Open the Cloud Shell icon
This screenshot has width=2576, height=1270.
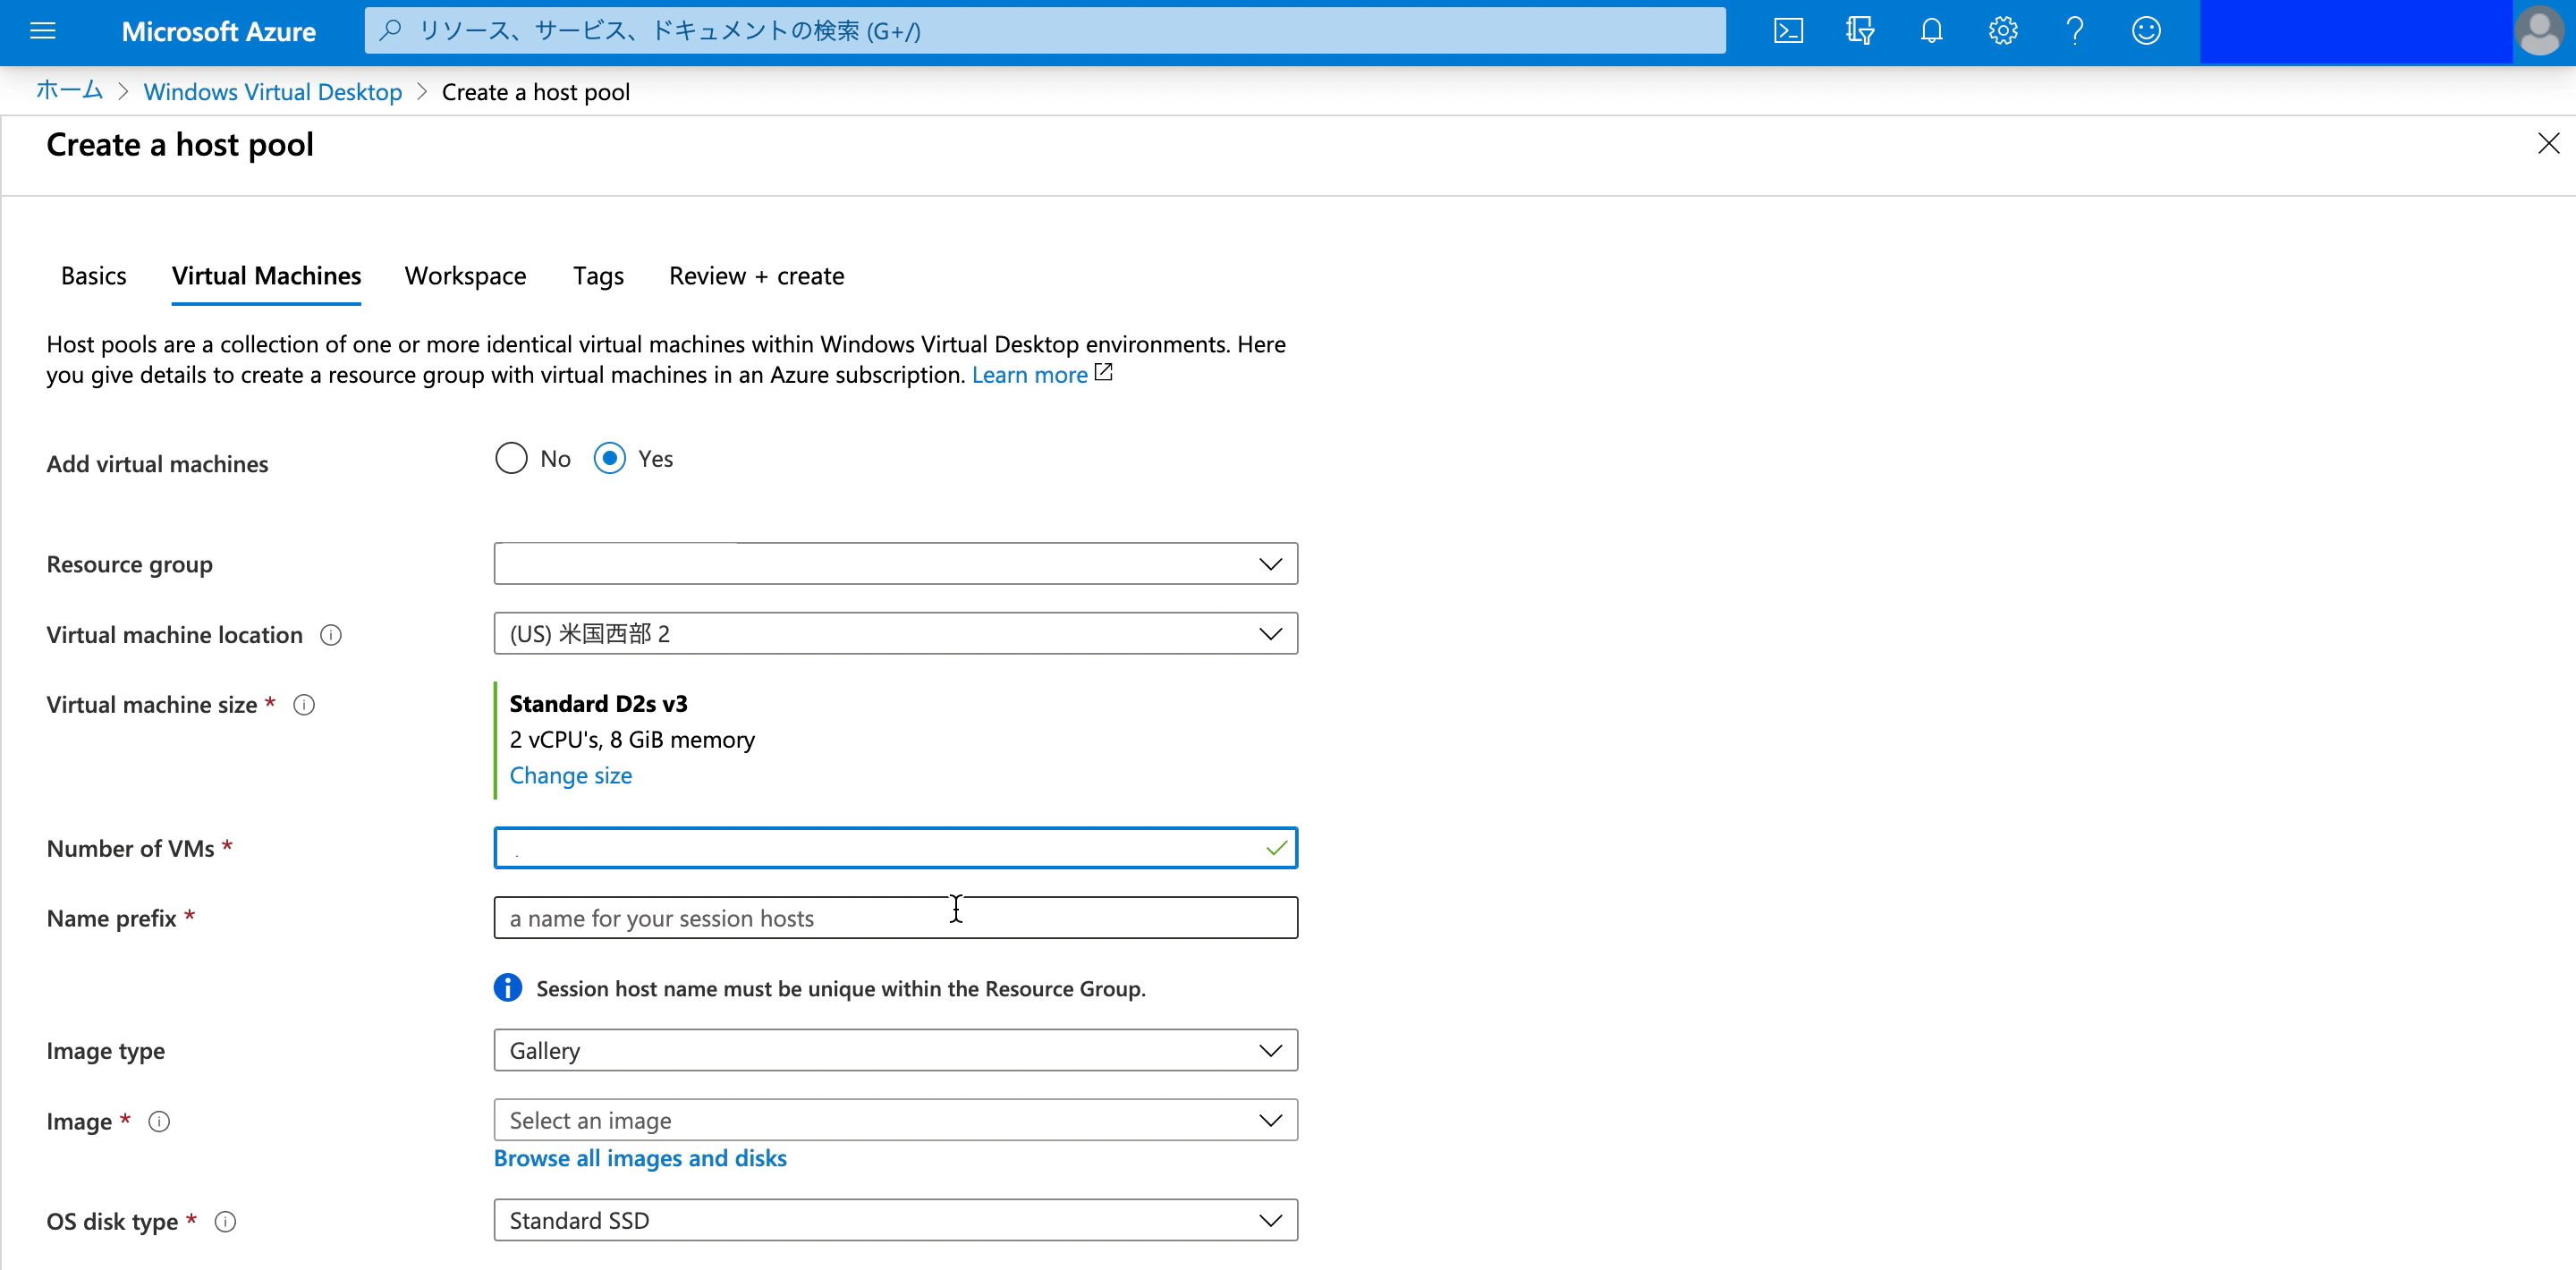pyautogui.click(x=1788, y=31)
